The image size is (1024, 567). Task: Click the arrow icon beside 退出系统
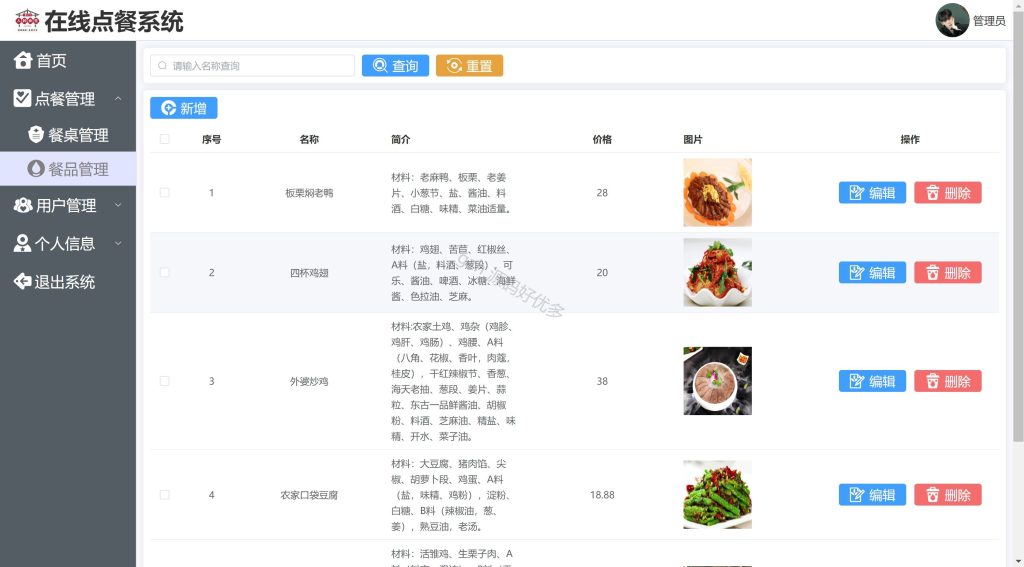[22, 282]
